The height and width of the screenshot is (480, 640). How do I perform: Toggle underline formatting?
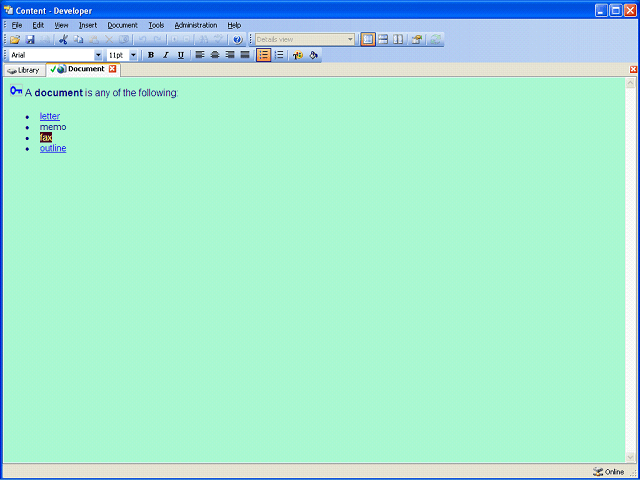click(x=181, y=55)
